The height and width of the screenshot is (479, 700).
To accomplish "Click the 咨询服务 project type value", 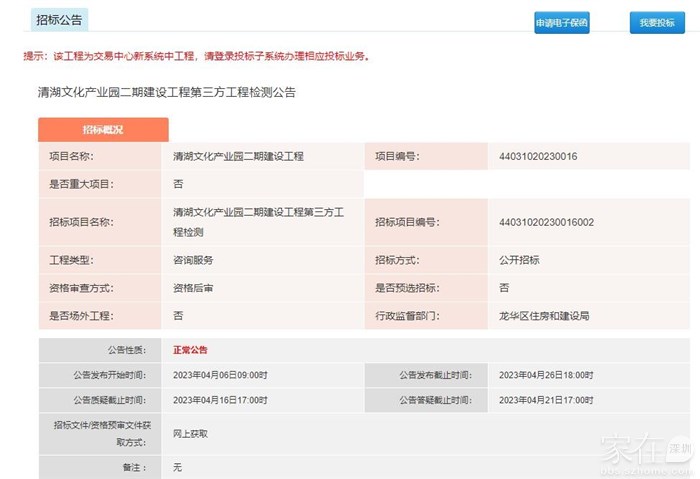I will pyautogui.click(x=193, y=260).
